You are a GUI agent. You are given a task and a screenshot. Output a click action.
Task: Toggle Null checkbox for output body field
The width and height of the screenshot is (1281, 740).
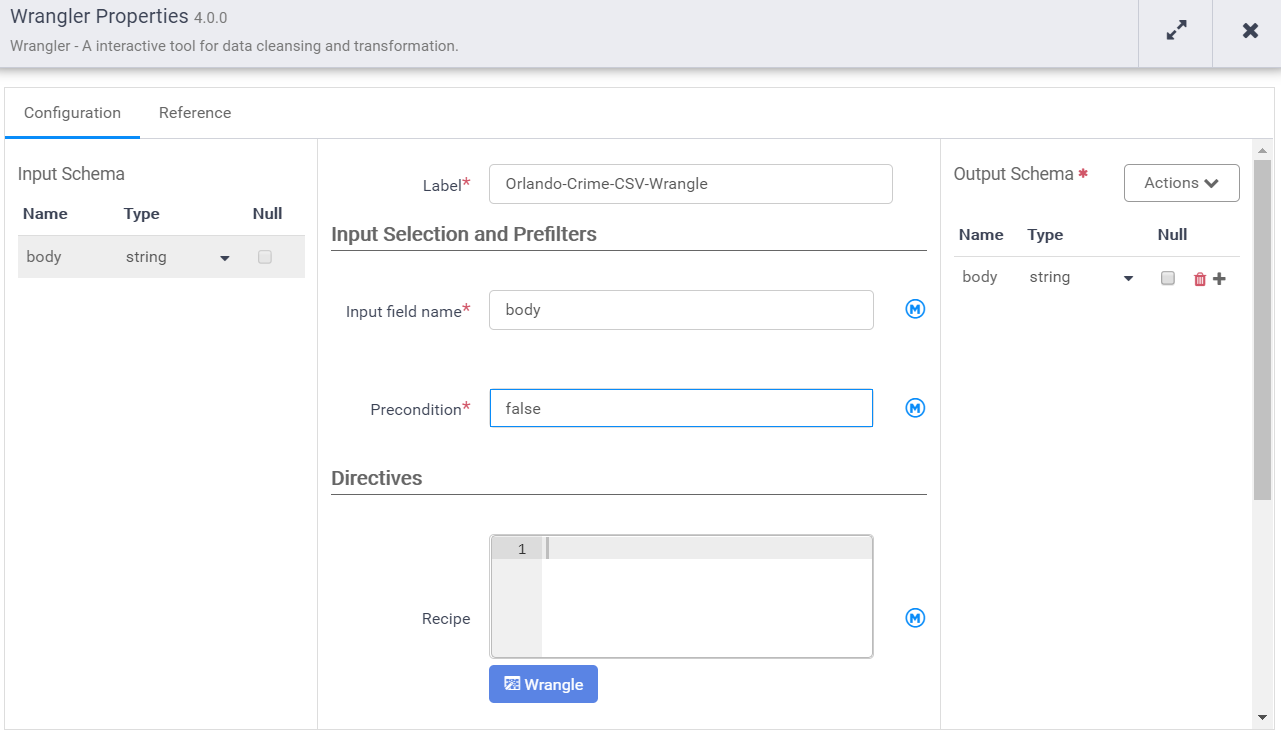point(1168,278)
